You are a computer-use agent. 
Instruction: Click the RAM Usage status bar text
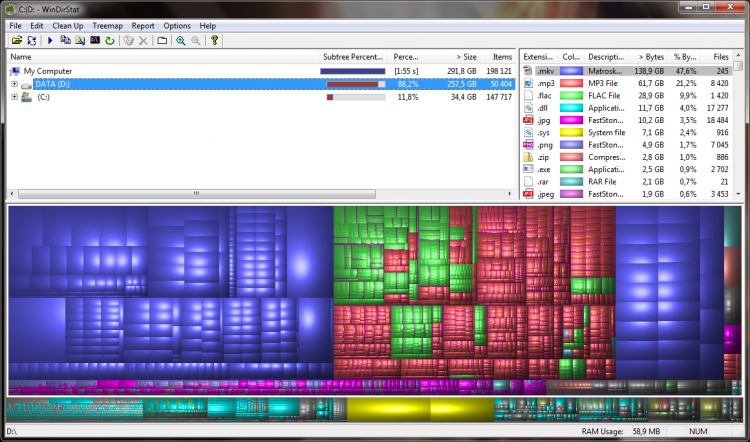[x=620, y=431]
